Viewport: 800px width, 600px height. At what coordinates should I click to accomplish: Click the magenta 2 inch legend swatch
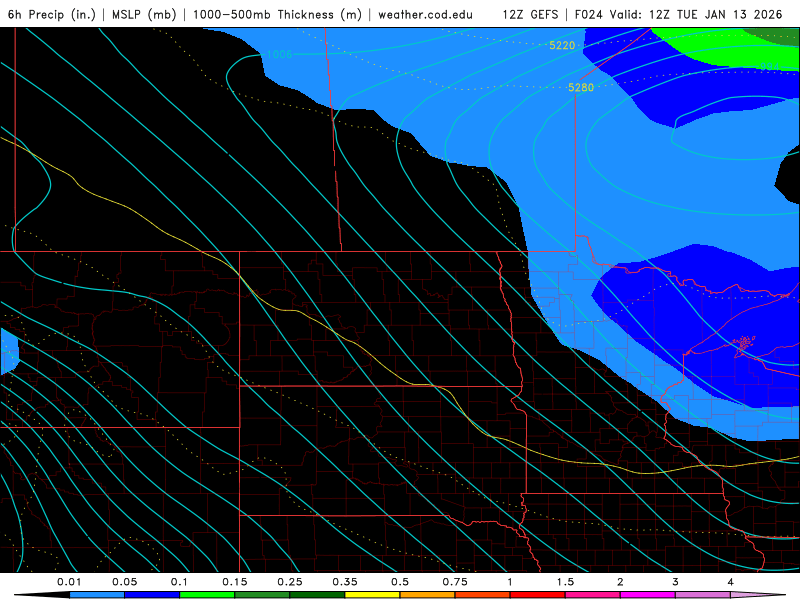[648, 595]
